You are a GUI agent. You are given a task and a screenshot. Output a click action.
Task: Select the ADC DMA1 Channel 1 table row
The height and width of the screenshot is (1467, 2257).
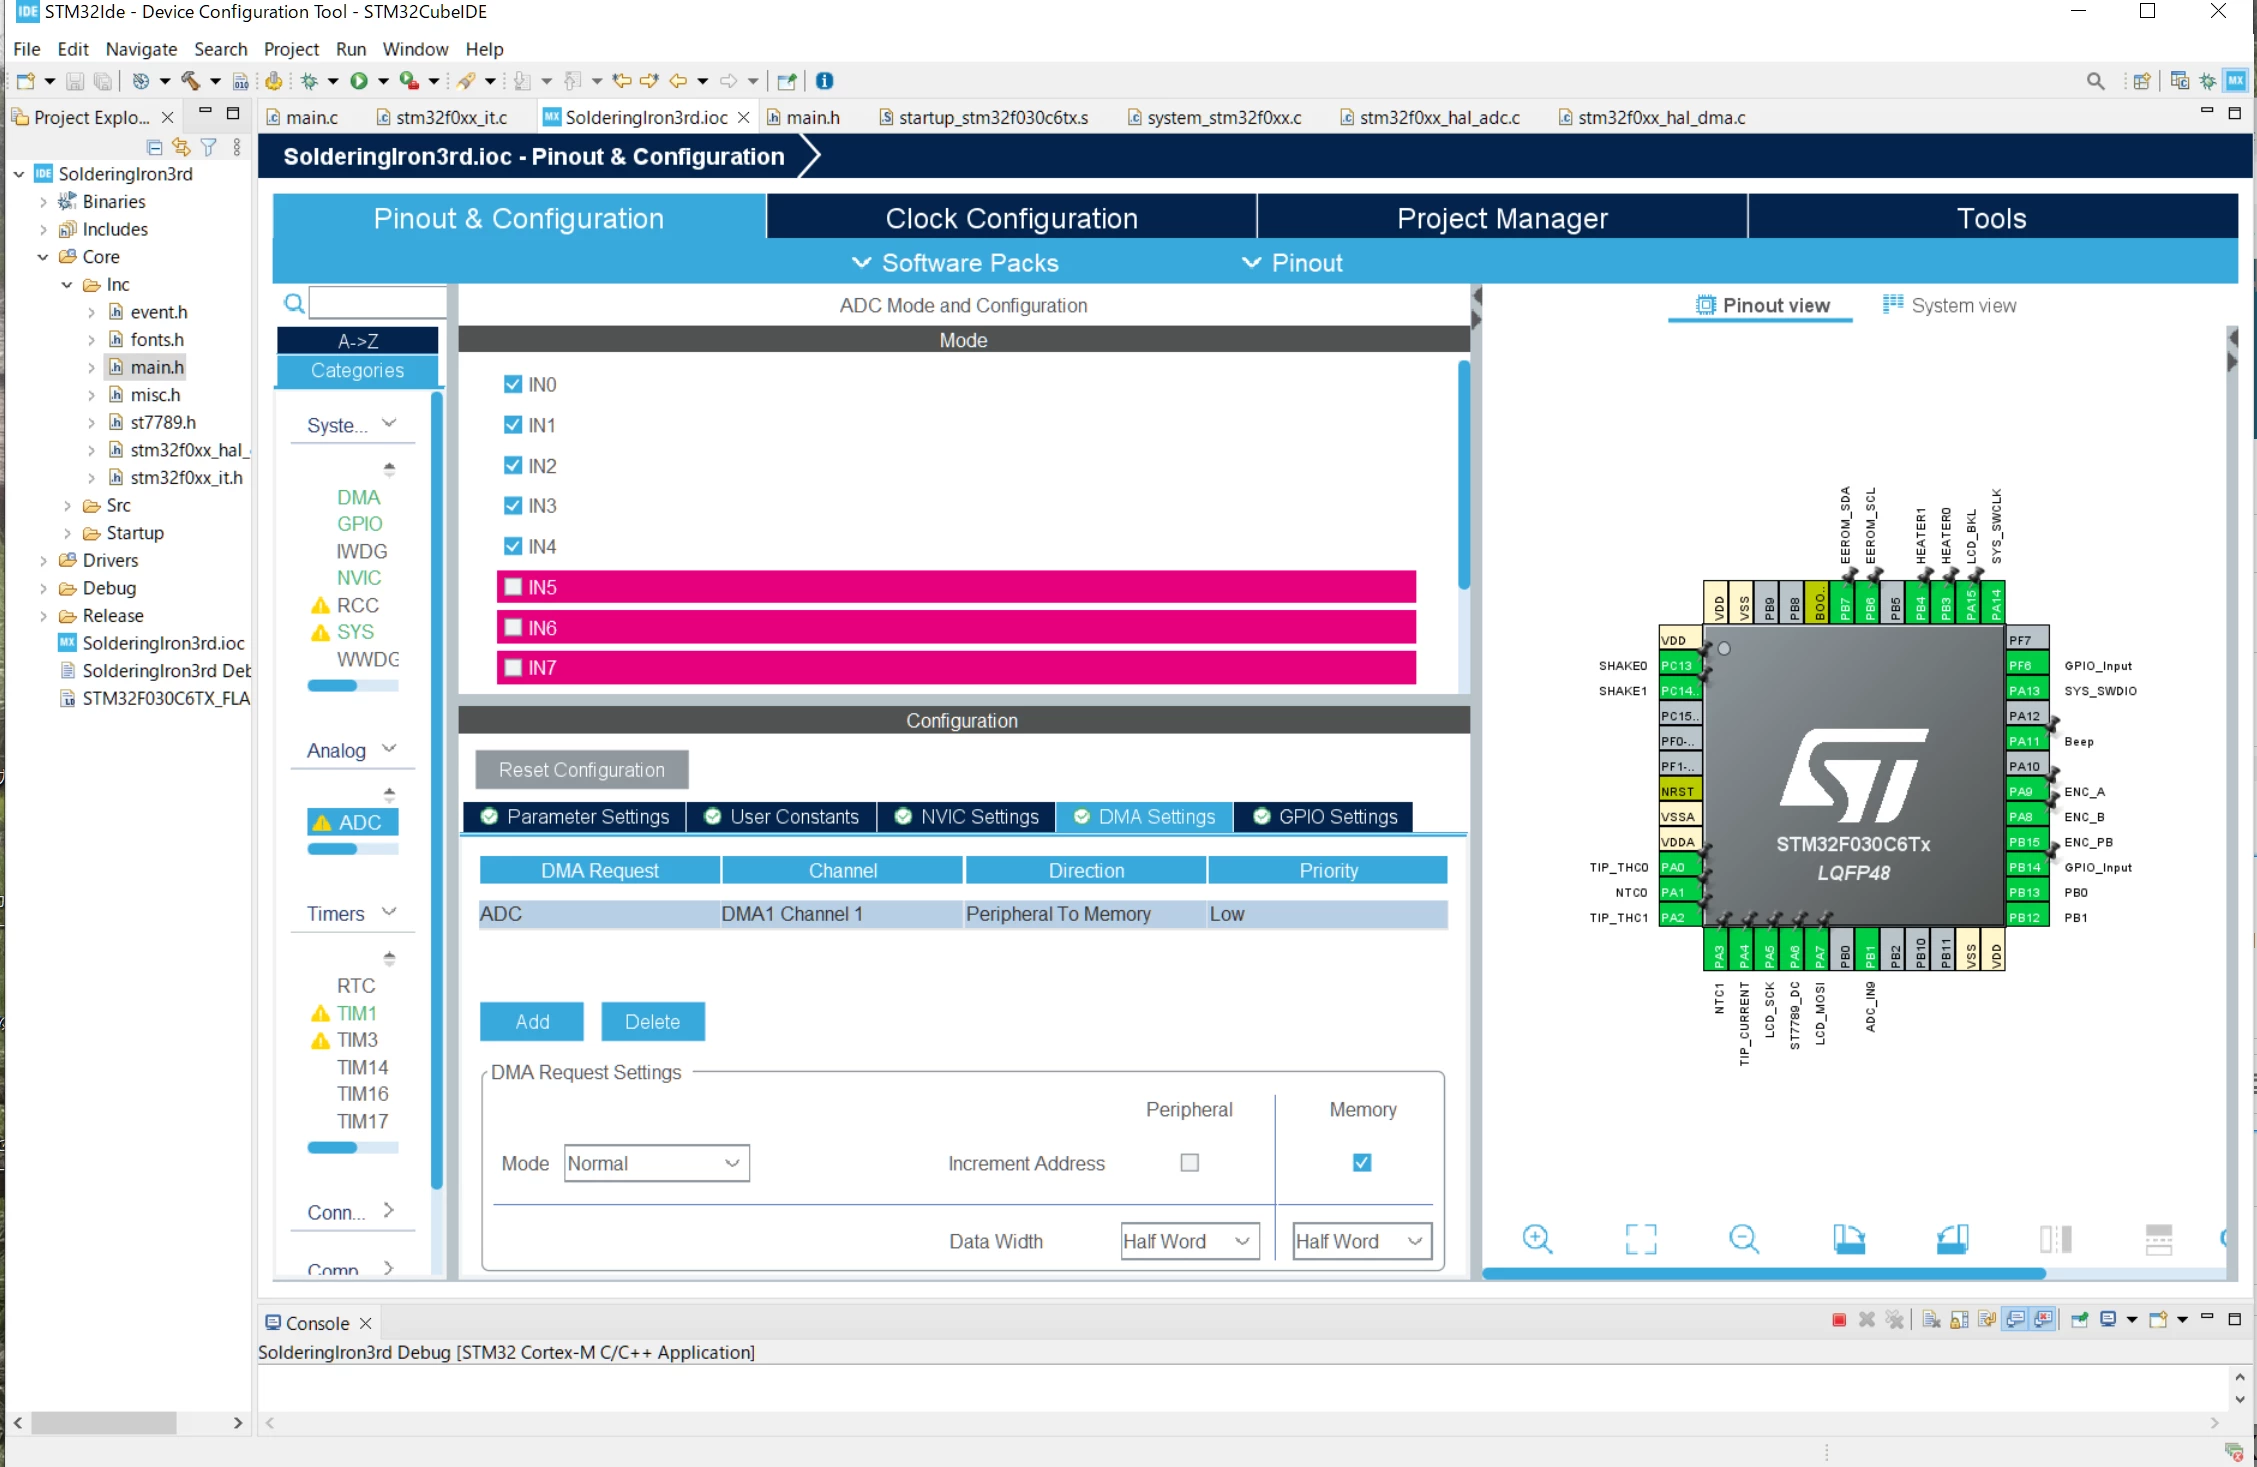(963, 914)
